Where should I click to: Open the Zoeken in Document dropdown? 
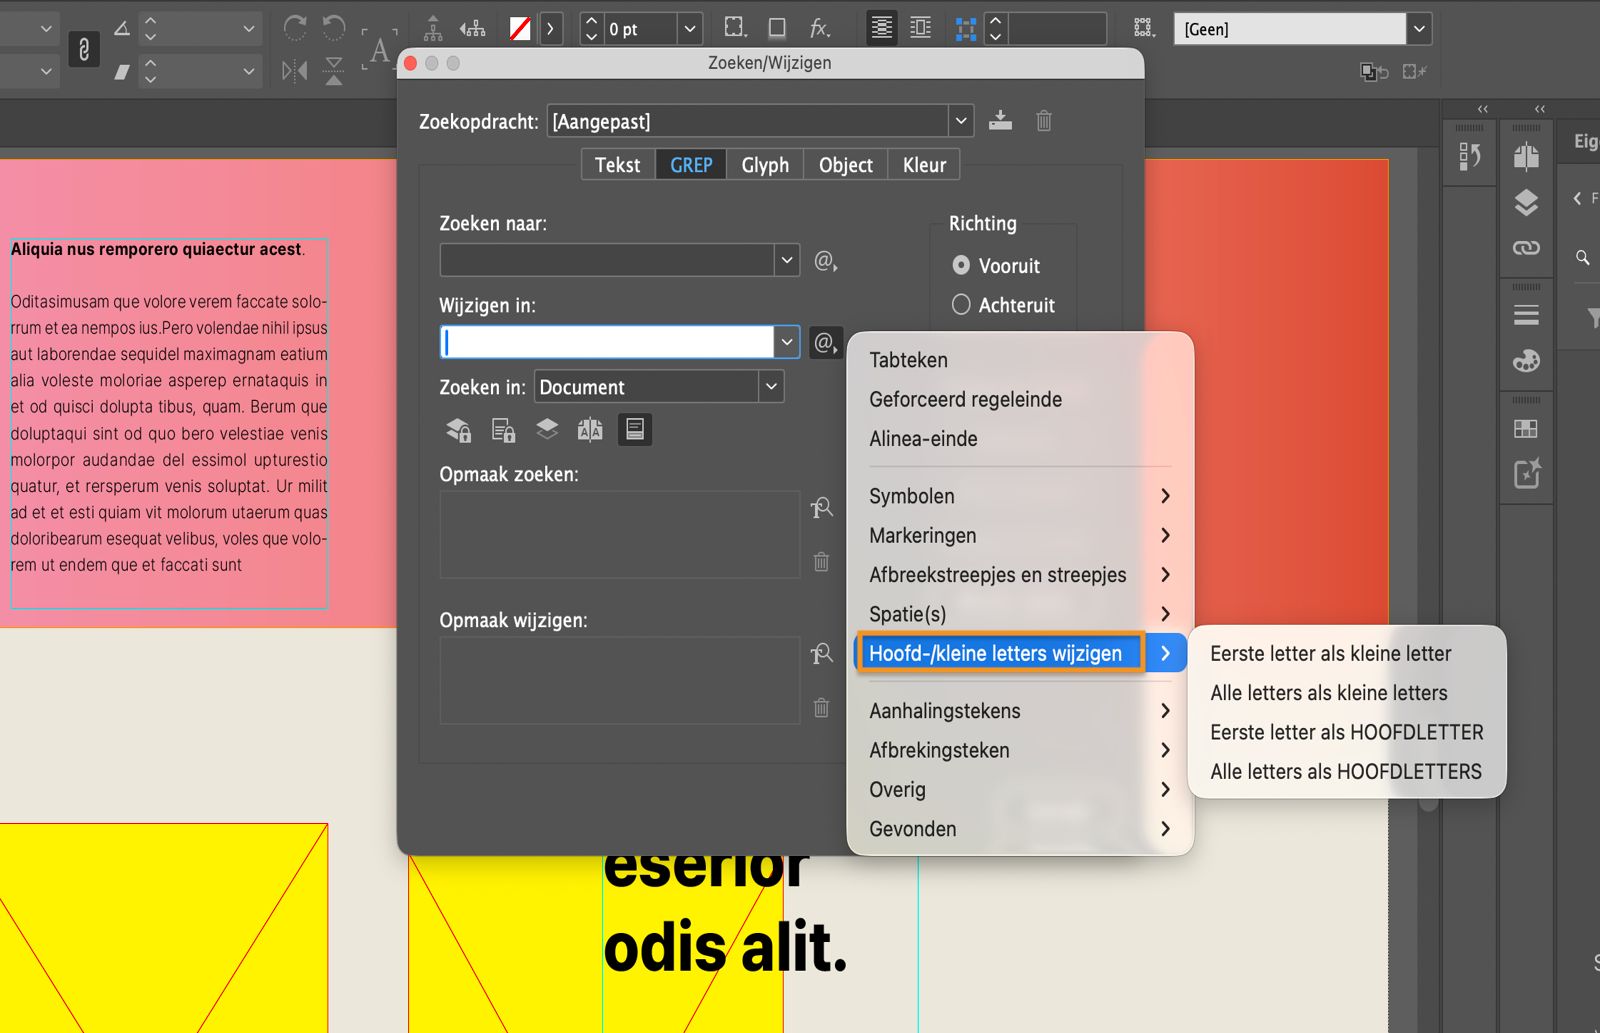(x=771, y=386)
